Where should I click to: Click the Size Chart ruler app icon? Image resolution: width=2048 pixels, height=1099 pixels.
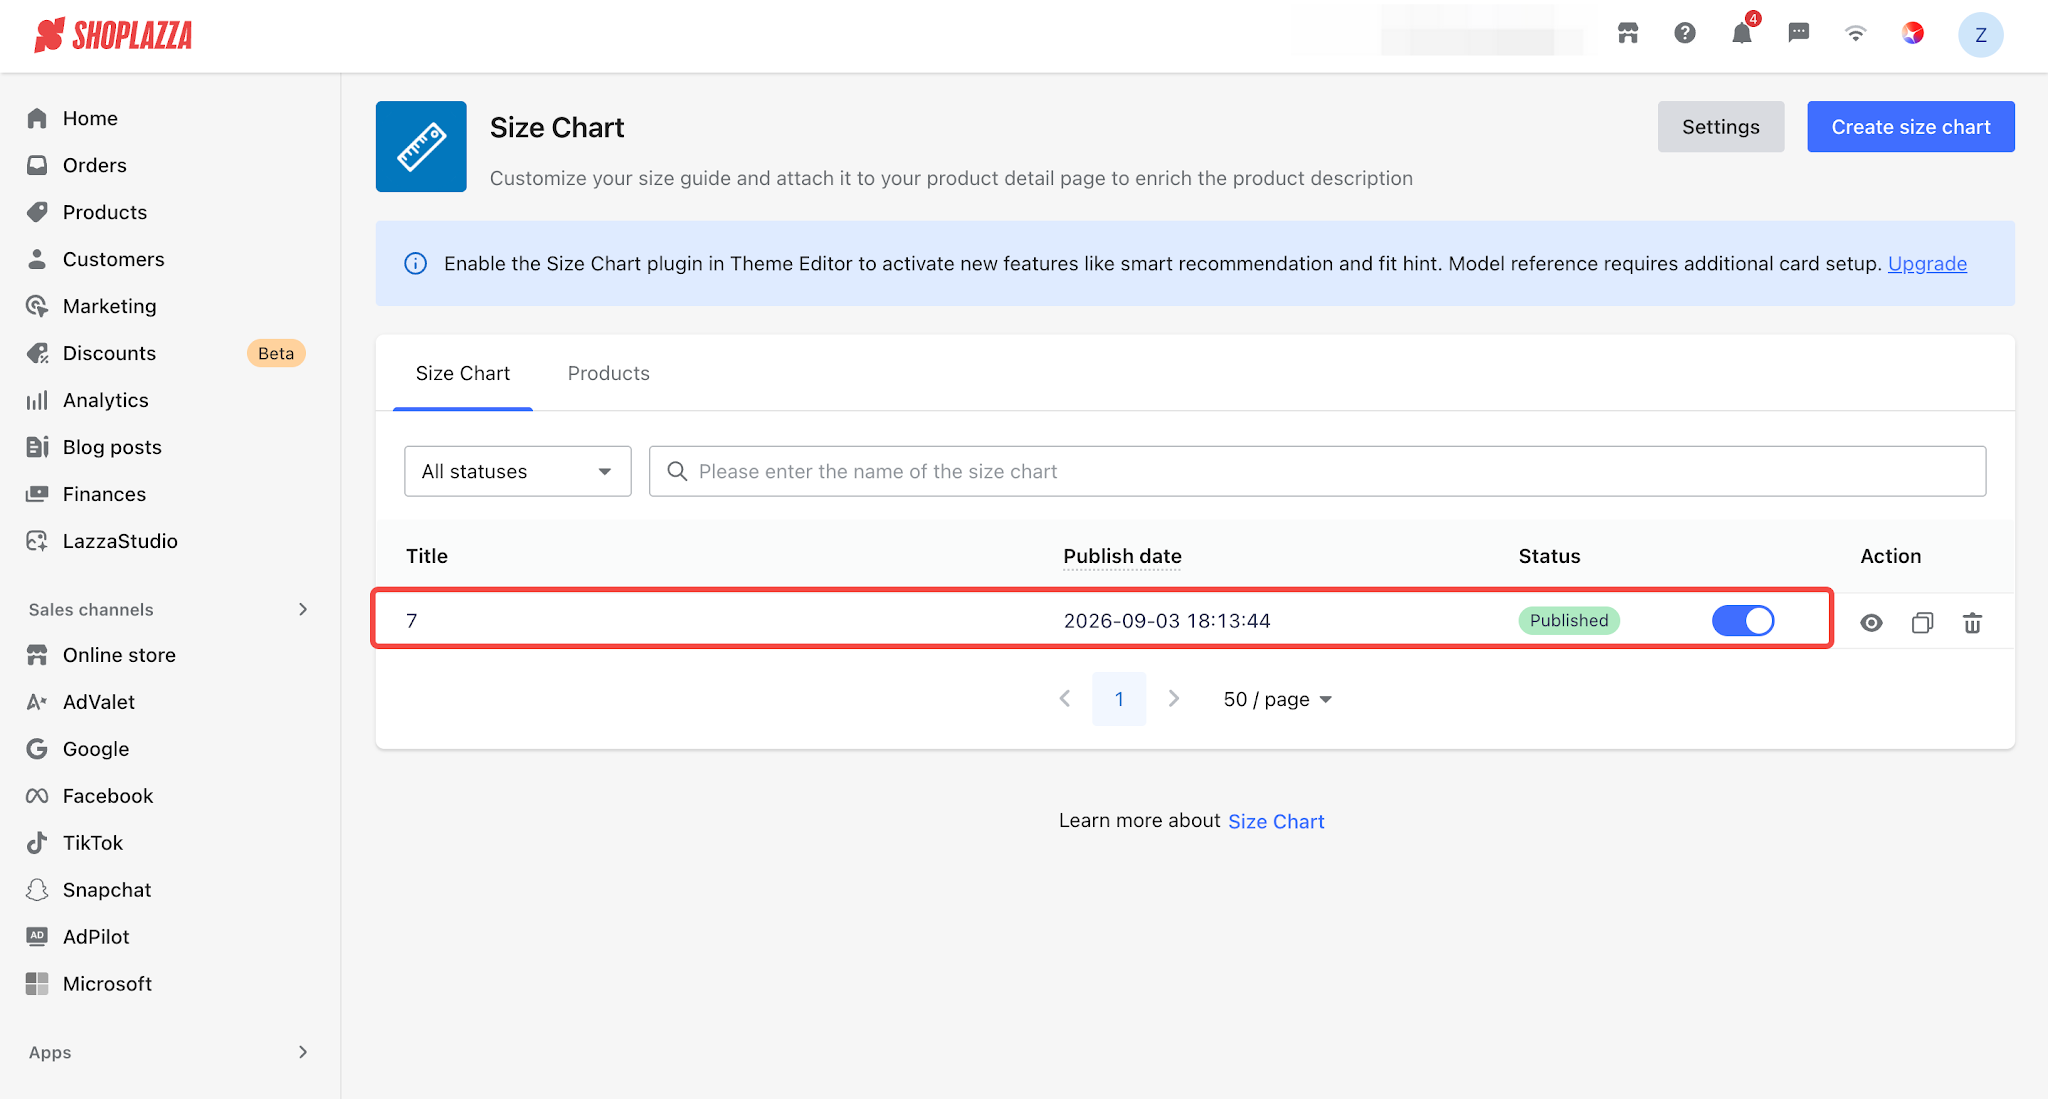coord(421,146)
